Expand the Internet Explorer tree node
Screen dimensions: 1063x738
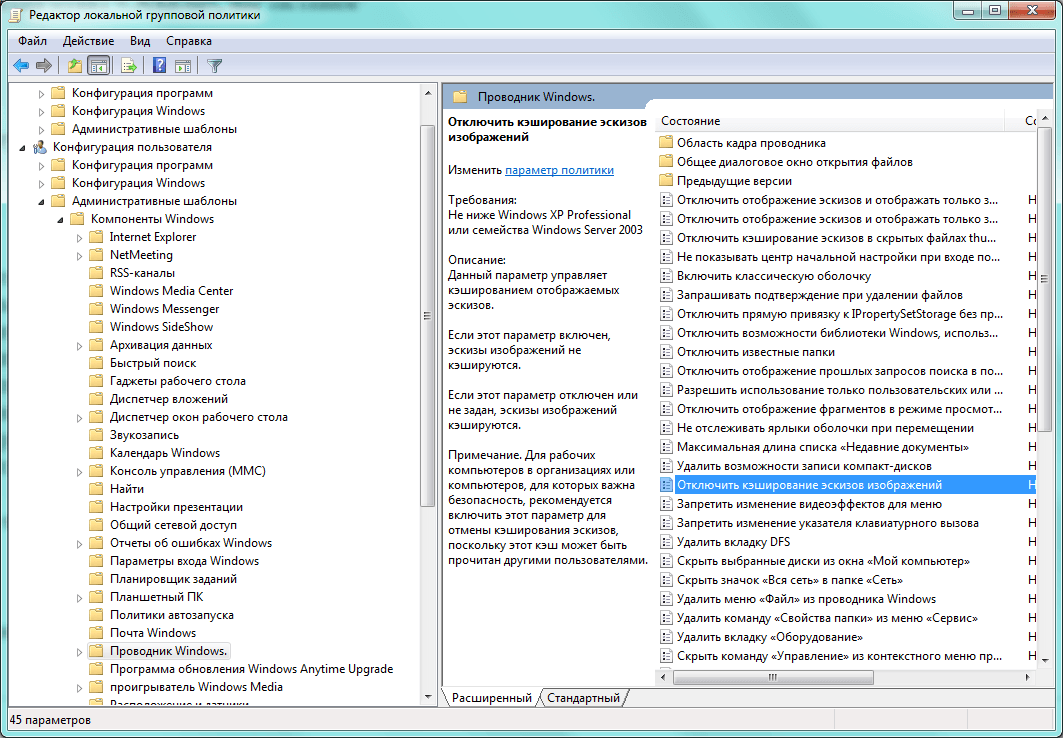click(x=79, y=238)
